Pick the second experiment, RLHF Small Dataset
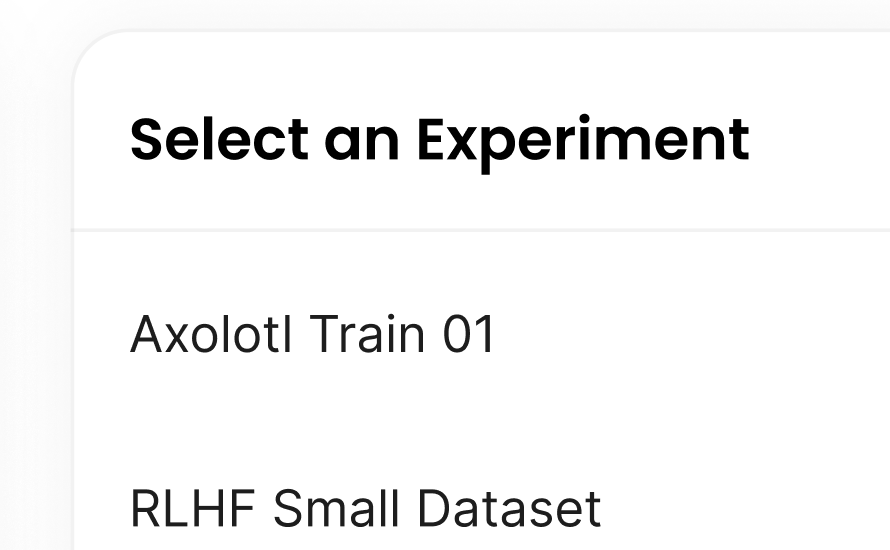 point(366,508)
